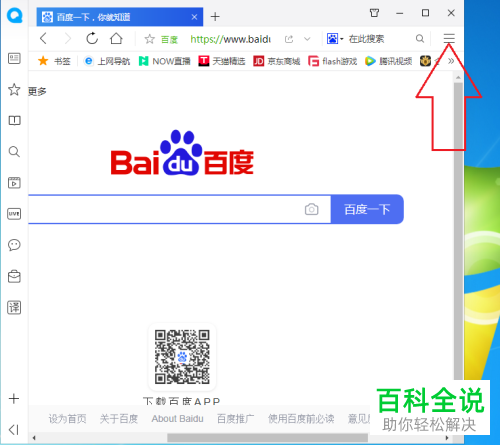This screenshot has height=445, width=500.
Task: Open the 腾讯视频 bookmark
Action: coord(388,61)
